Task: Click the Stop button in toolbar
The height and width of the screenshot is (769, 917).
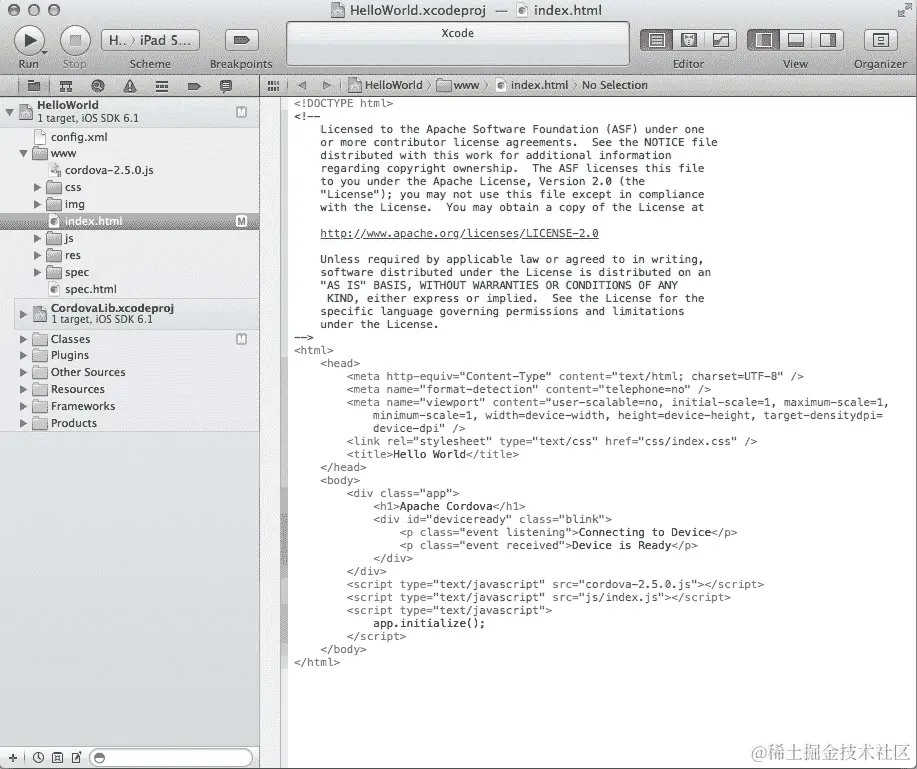Action: pos(75,40)
